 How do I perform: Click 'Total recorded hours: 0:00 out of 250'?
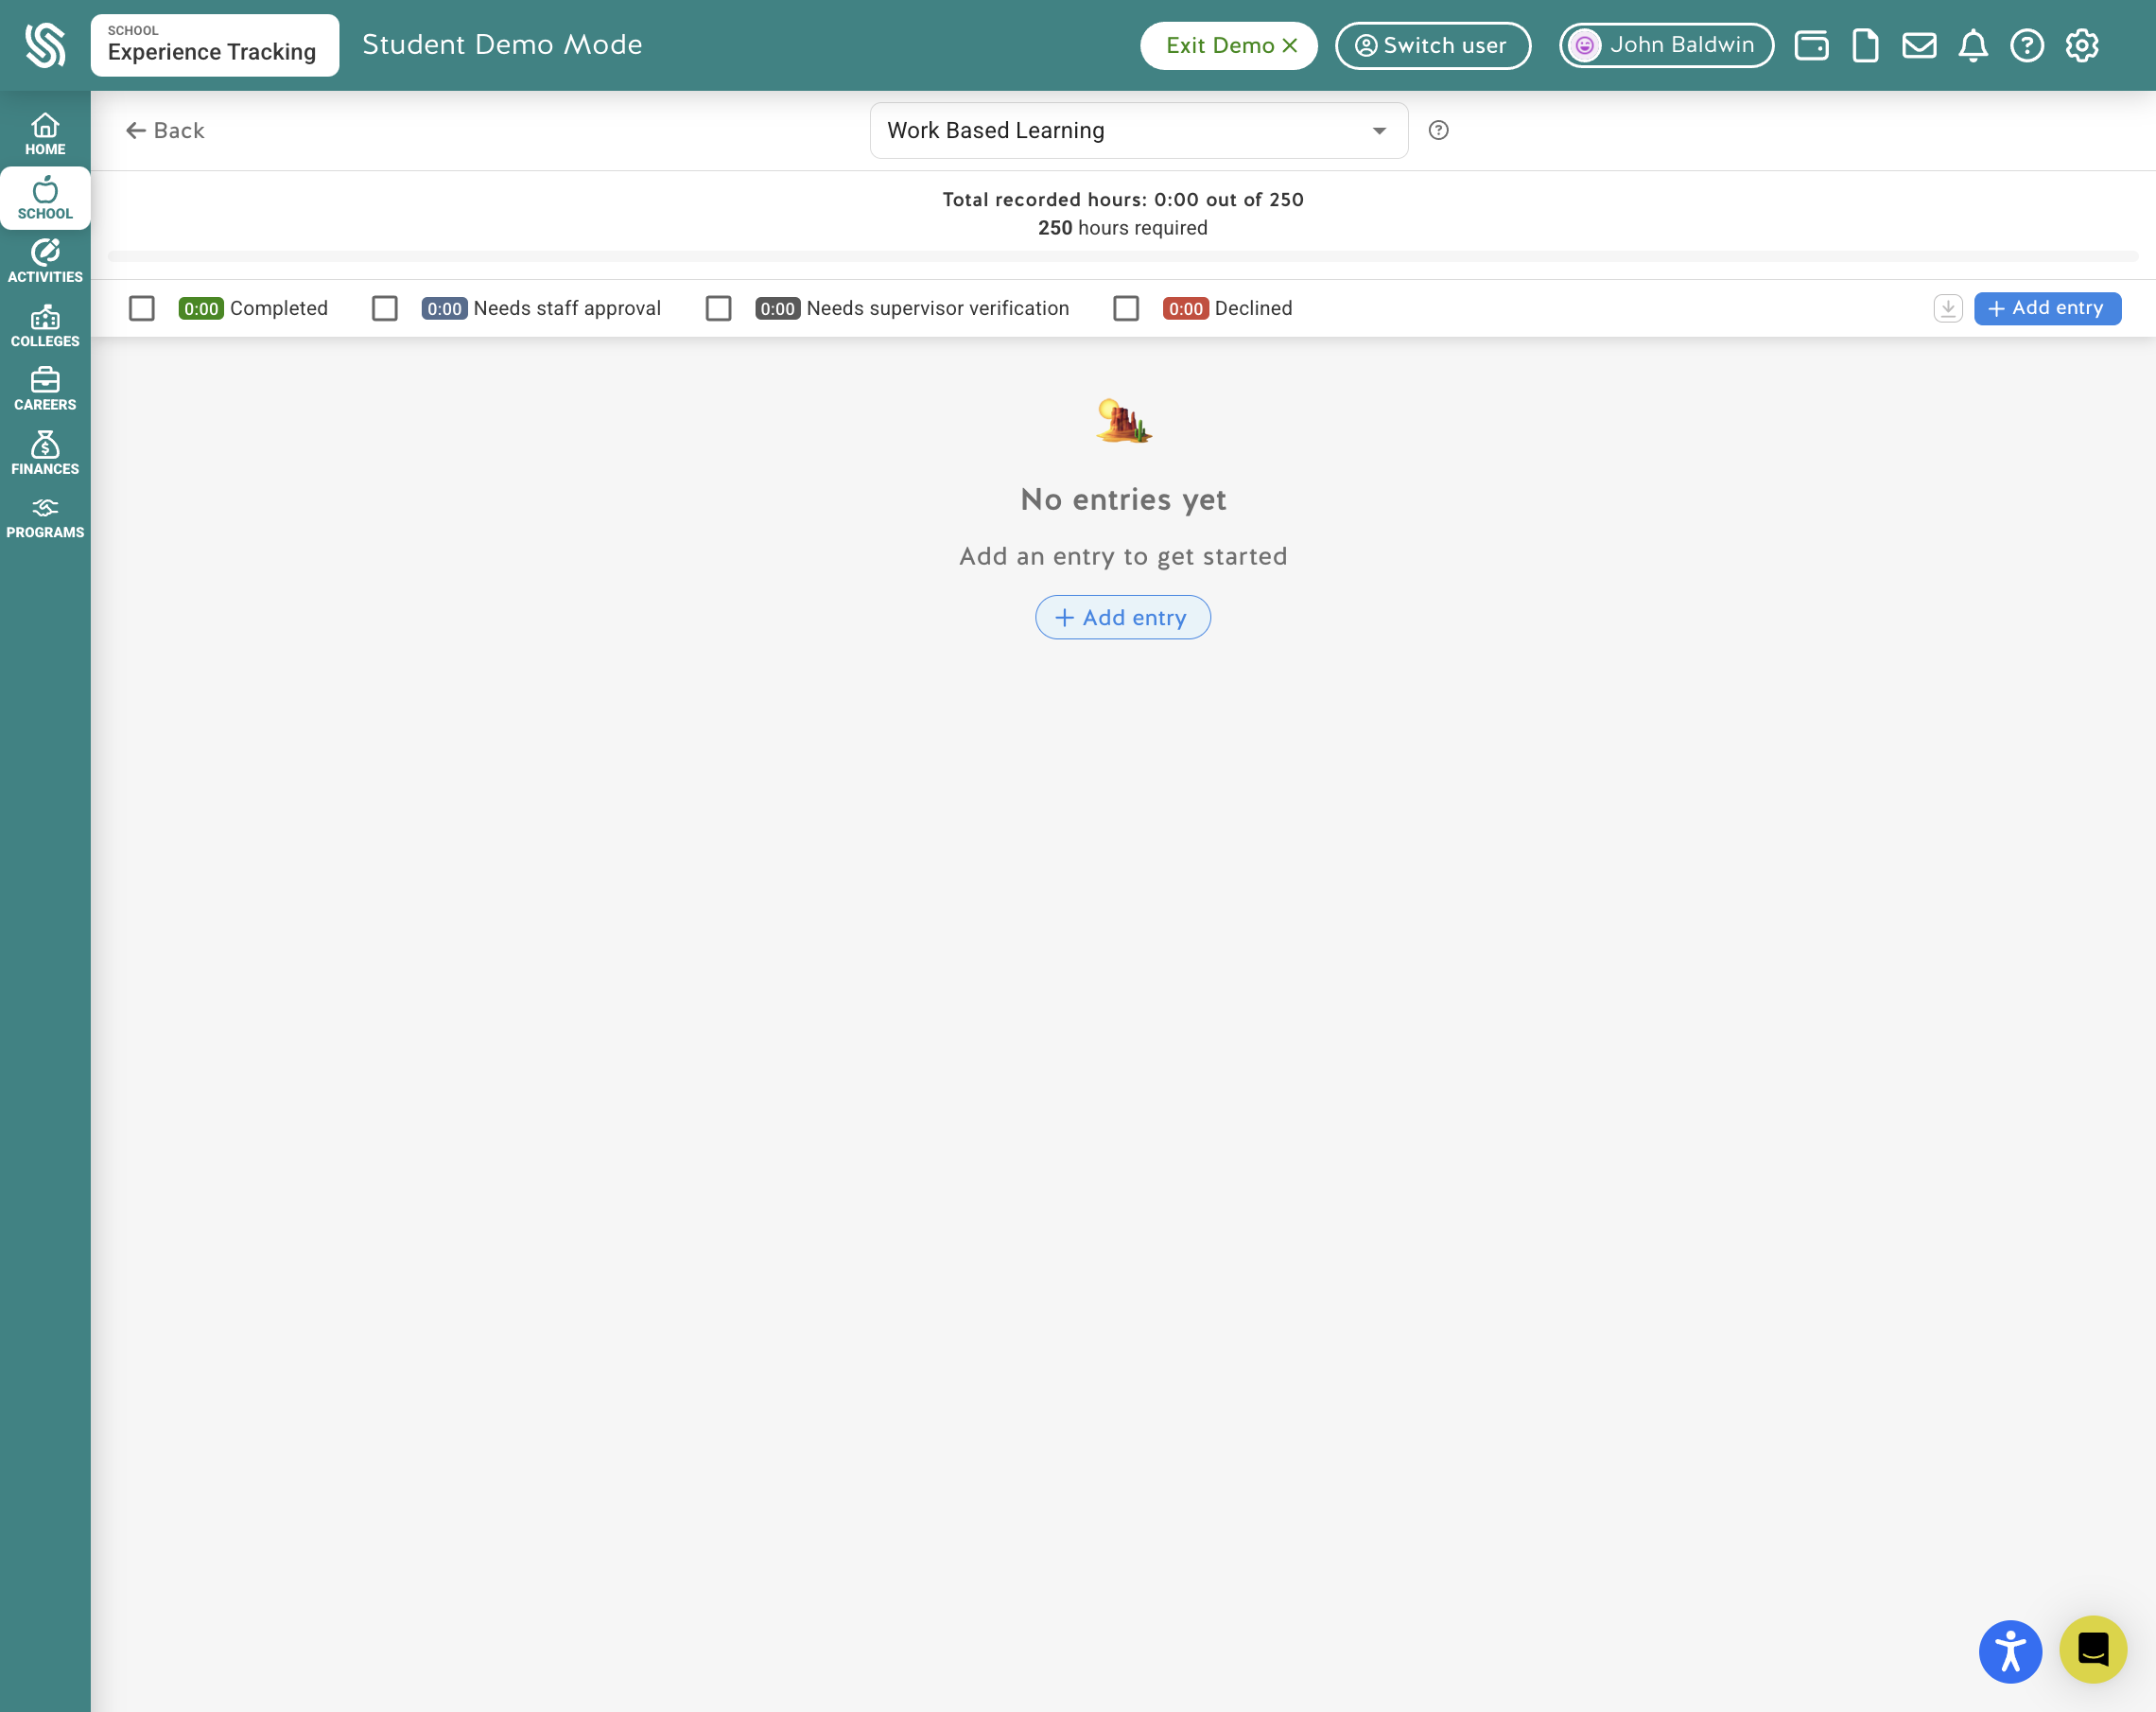tap(1122, 199)
